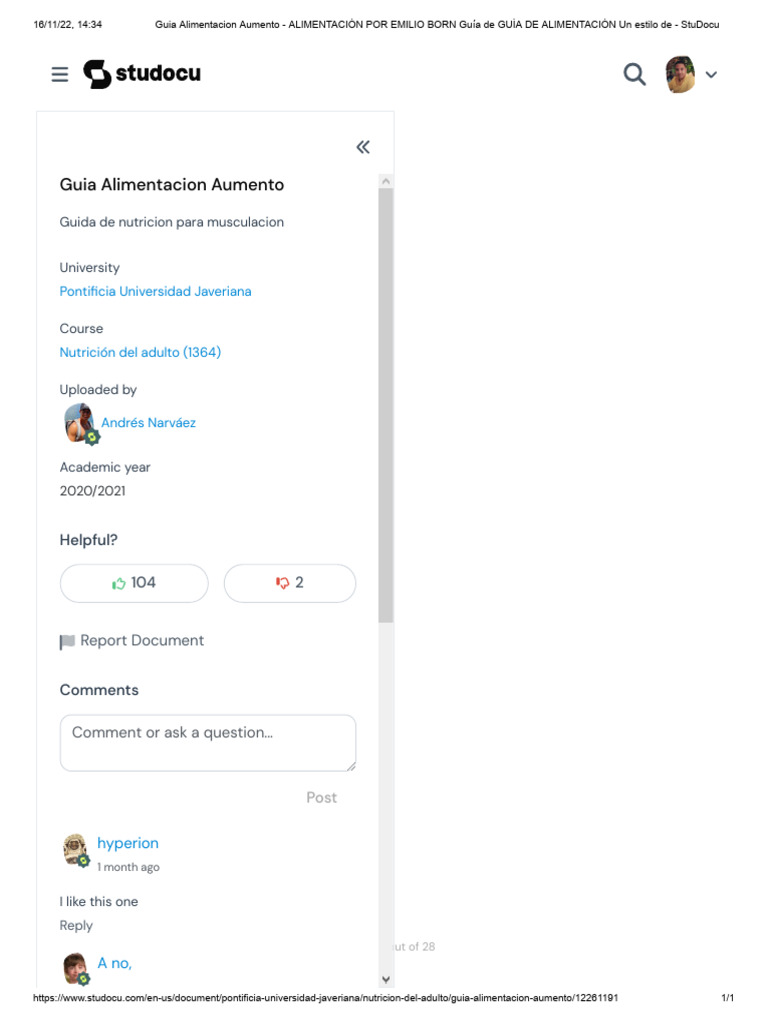Click the Studocu logo
Image resolution: width=768 pixels, height=1024 pixels.
pos(142,74)
